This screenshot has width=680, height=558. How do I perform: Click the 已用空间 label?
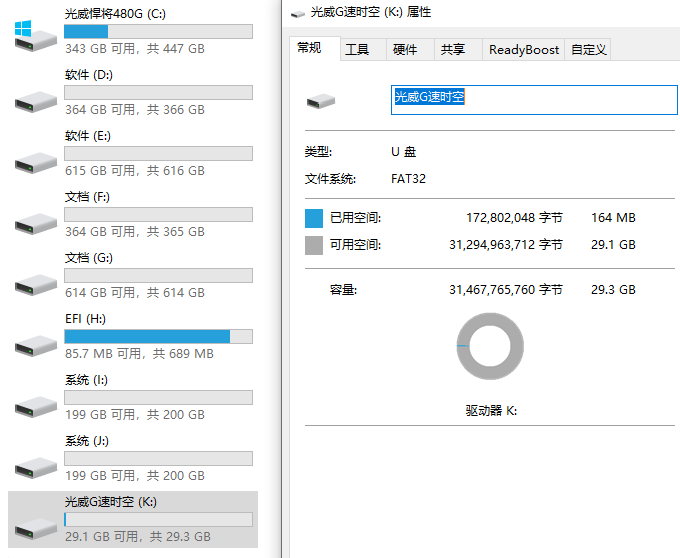coord(355,218)
